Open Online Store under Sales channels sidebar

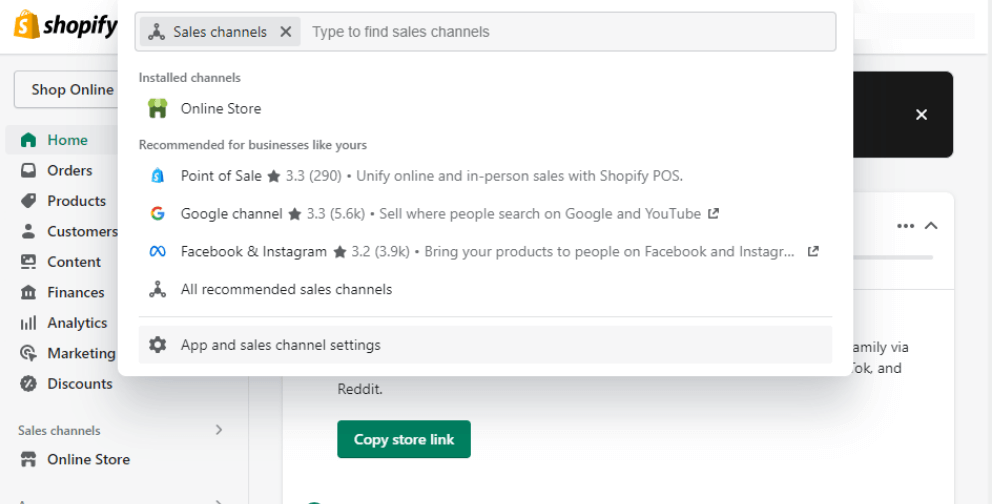point(89,460)
